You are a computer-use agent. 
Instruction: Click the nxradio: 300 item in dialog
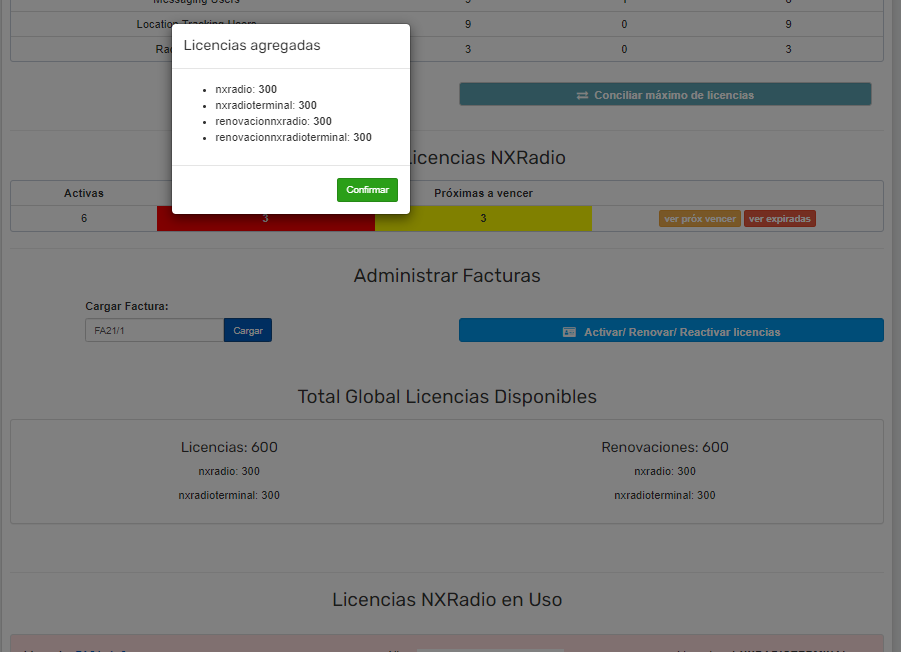point(246,89)
